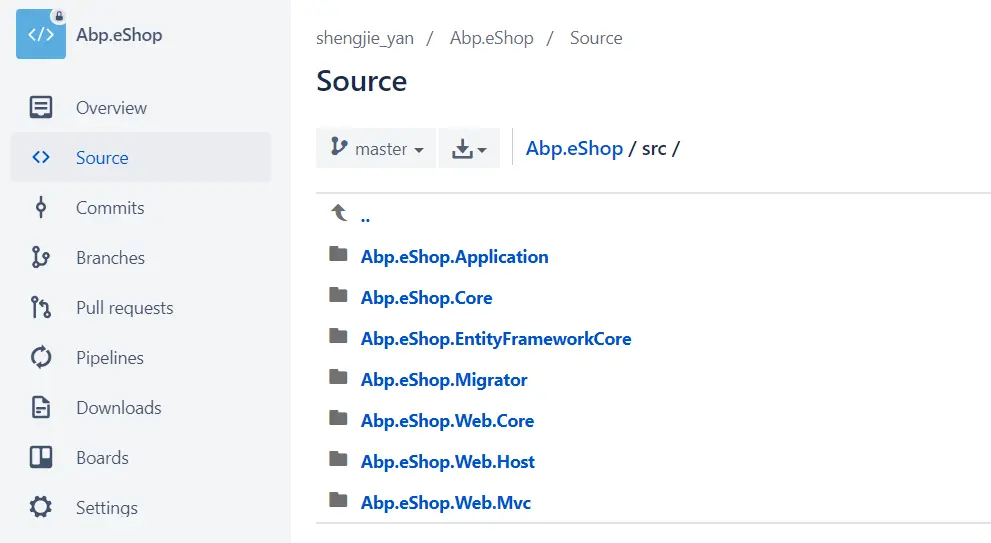
Task: Open the Abp.eShop.Web.Host folder
Action: (x=447, y=461)
